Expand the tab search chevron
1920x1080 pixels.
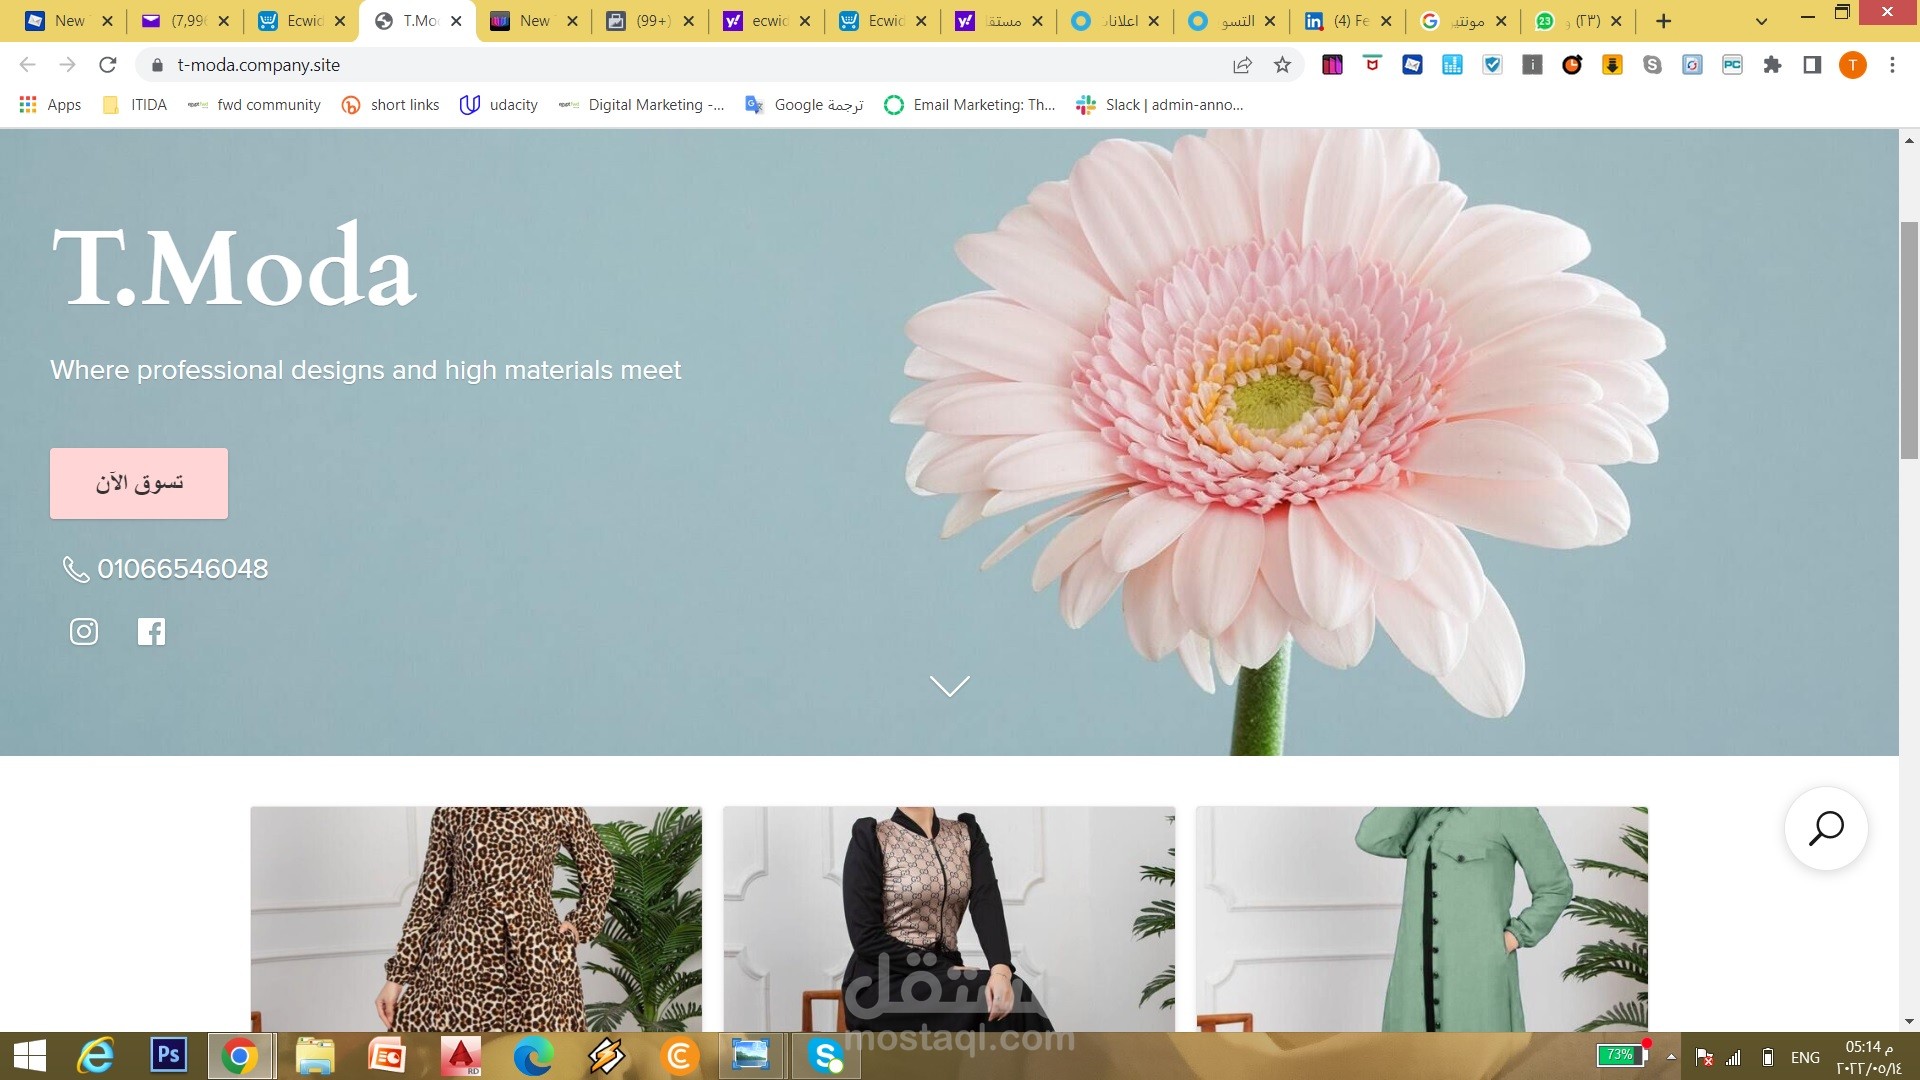[1761, 21]
